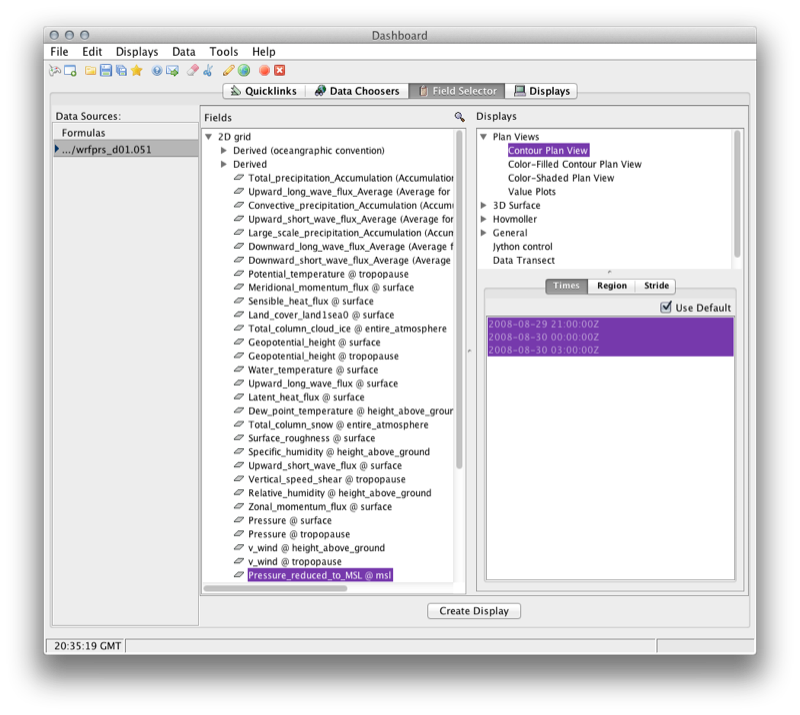Uncheck the Use Default times checkbox
Viewport: 800px width, 715px height.
click(x=667, y=308)
